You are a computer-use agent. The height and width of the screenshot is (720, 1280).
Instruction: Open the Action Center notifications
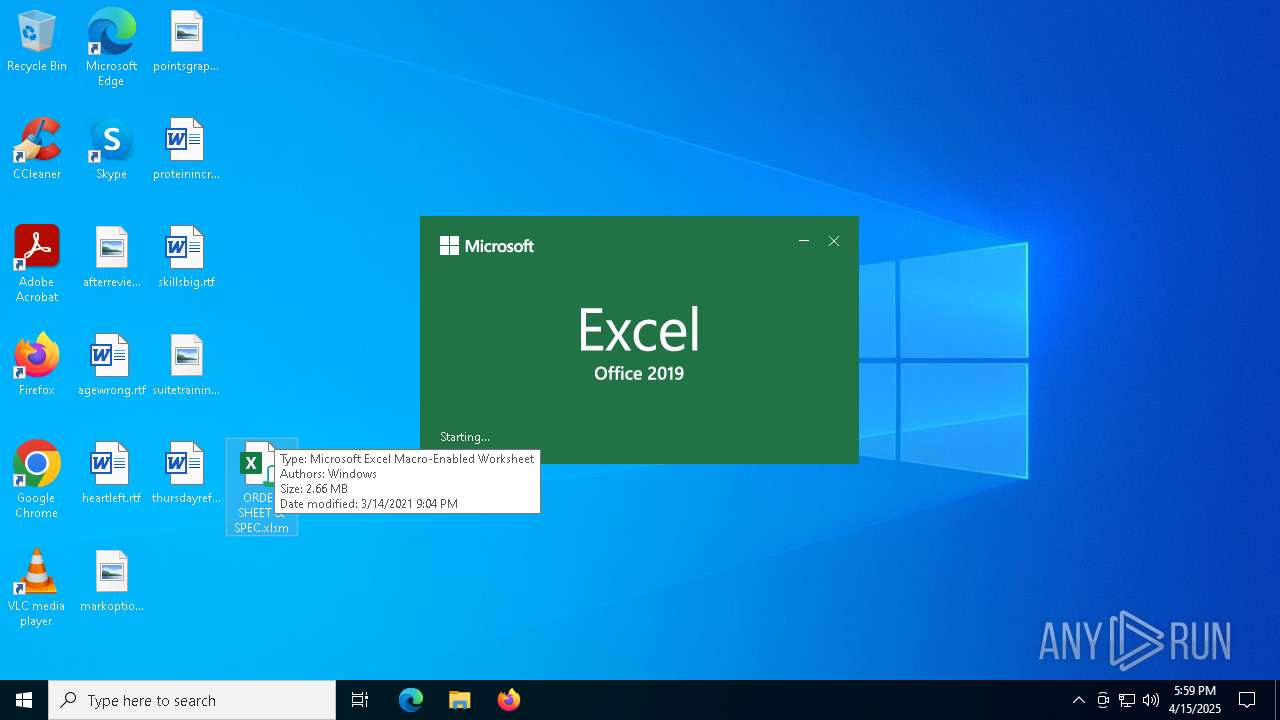tap(1247, 700)
